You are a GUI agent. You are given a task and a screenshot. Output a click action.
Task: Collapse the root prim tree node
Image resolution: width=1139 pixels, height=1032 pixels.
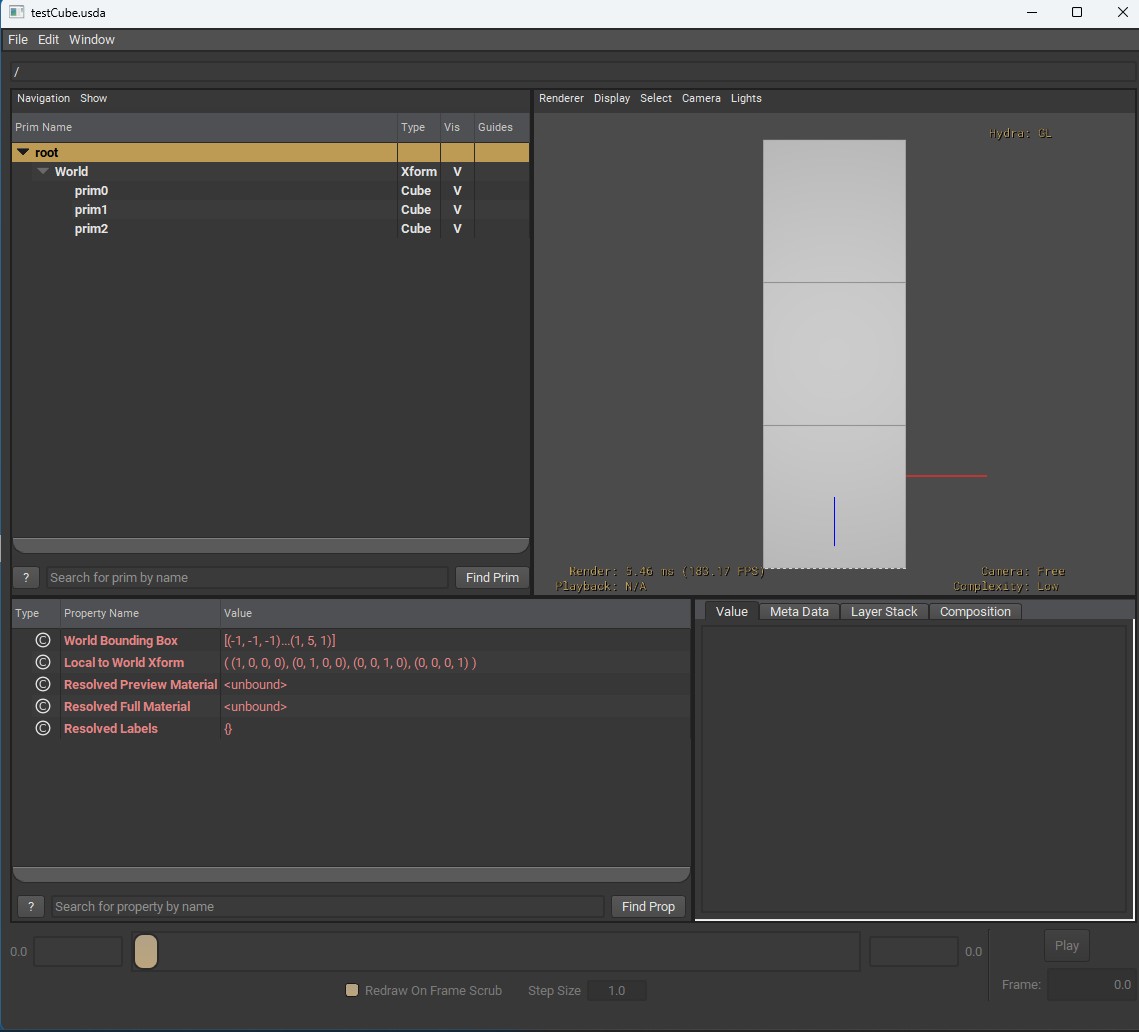tap(24, 153)
